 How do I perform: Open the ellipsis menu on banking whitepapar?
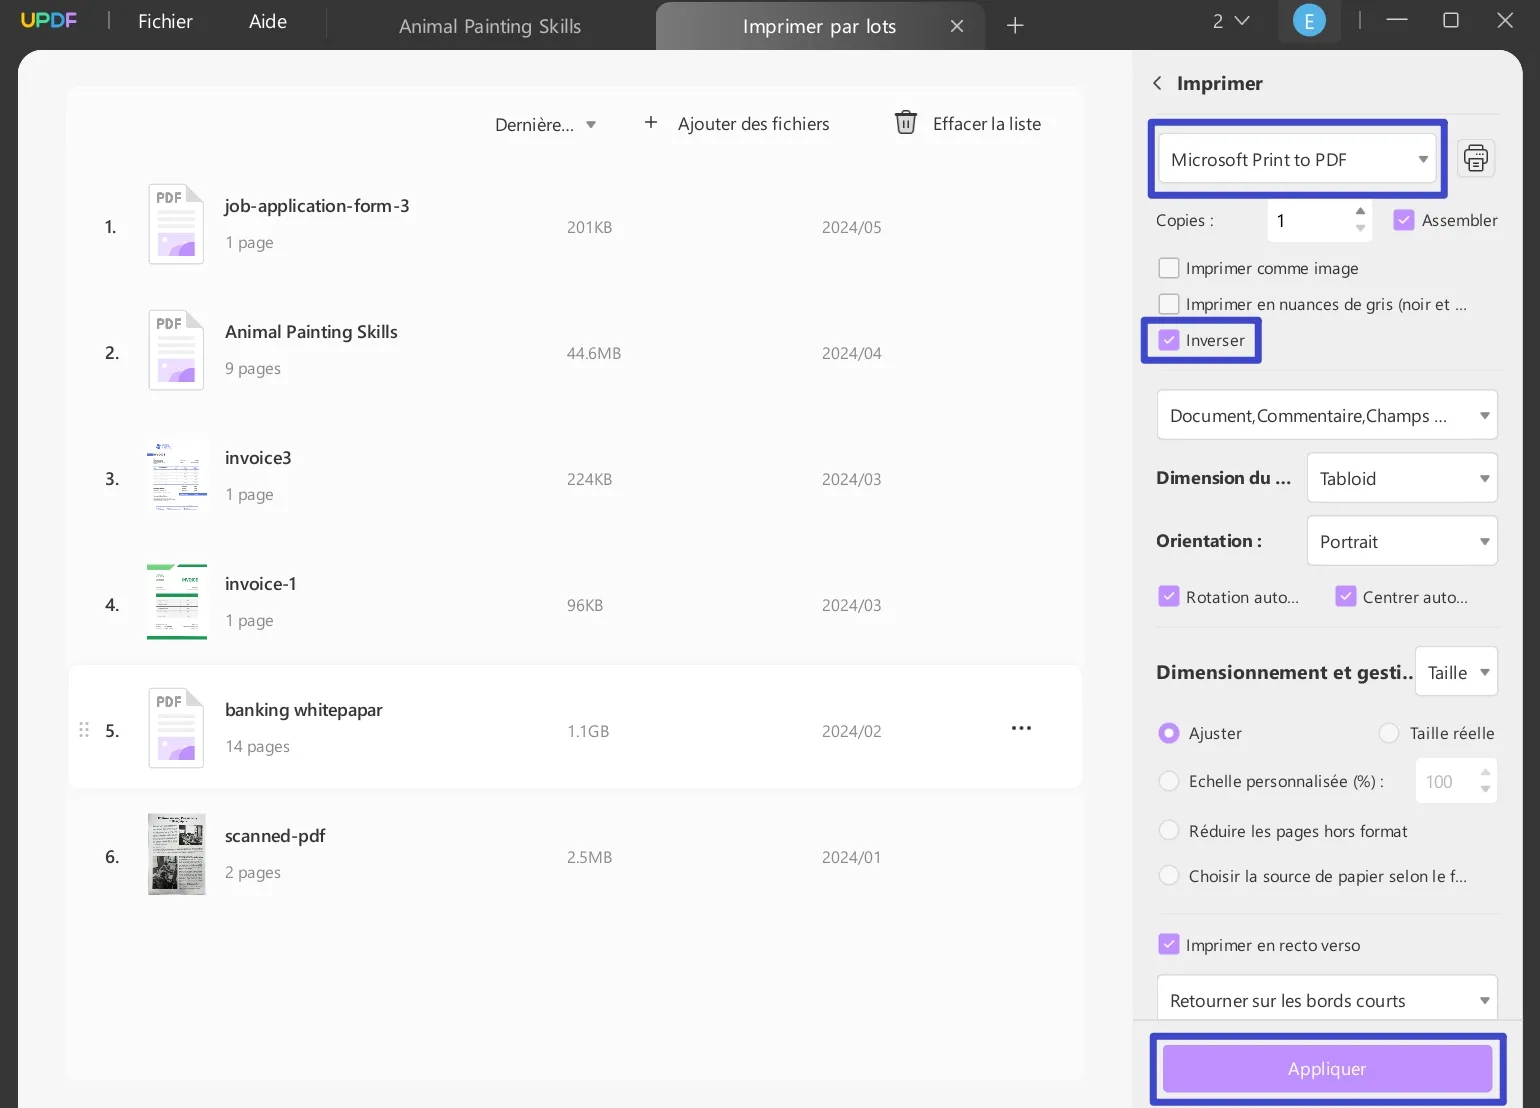[1020, 728]
